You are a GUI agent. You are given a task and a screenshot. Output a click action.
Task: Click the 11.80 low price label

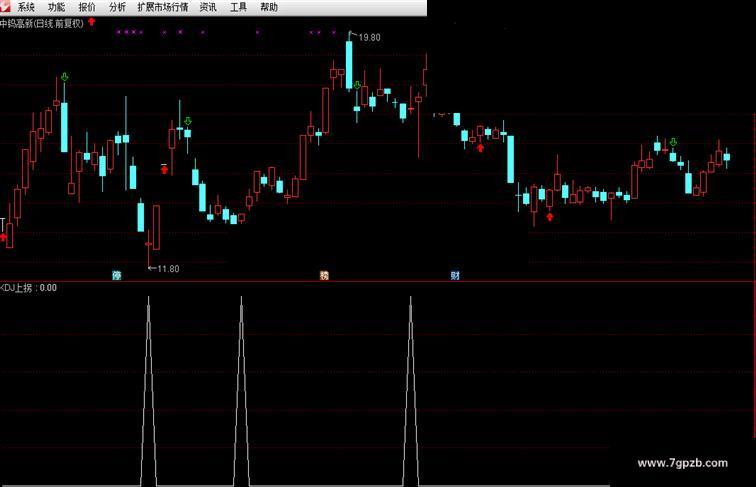[x=168, y=269]
